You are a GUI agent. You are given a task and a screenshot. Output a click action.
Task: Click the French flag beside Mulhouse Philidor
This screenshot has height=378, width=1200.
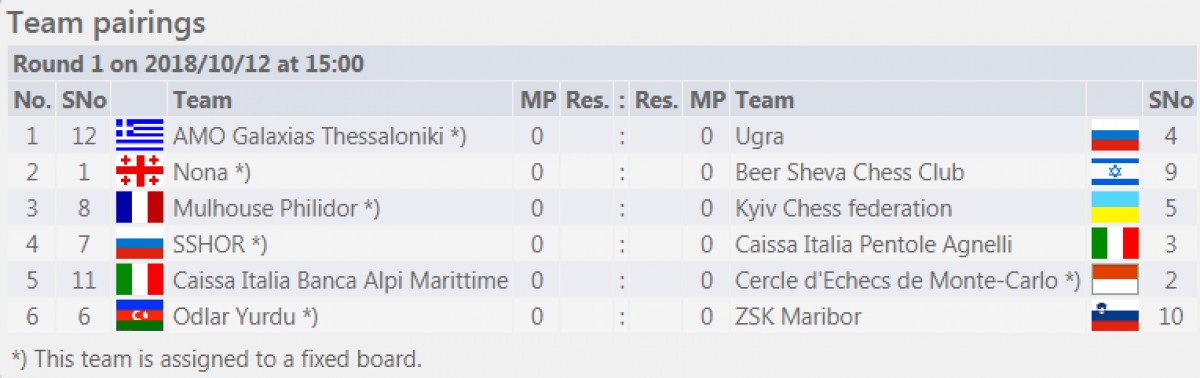point(139,208)
